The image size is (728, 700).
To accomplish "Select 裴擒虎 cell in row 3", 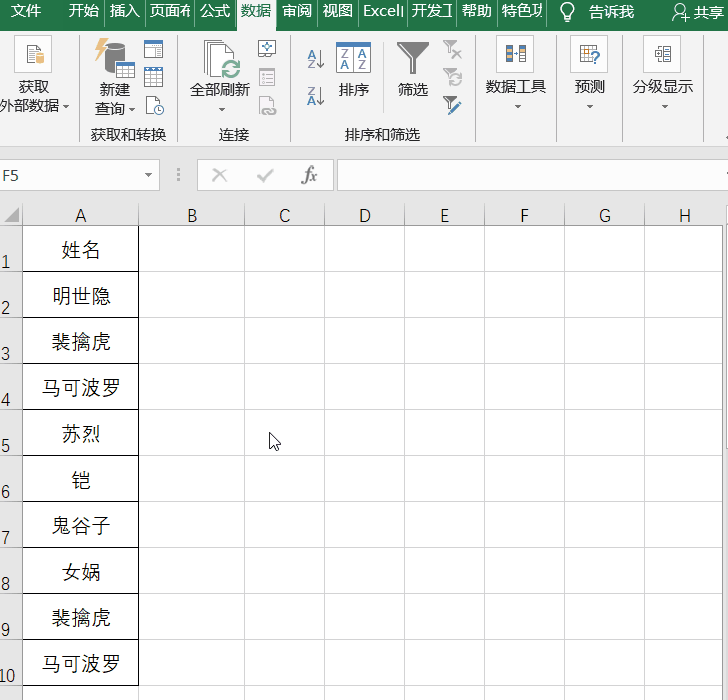I will coord(81,341).
